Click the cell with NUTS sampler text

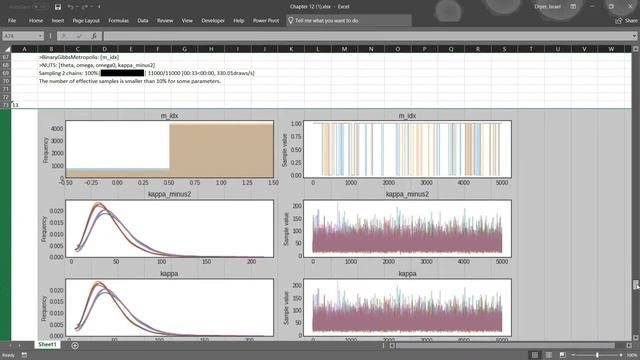pyautogui.click(x=97, y=65)
